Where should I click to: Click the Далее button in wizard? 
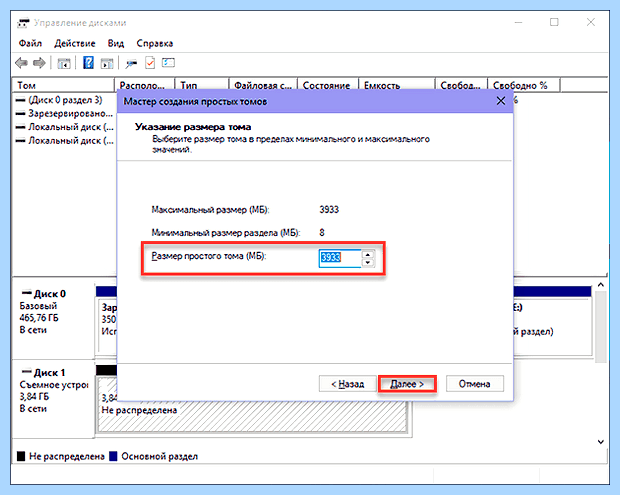tap(407, 384)
